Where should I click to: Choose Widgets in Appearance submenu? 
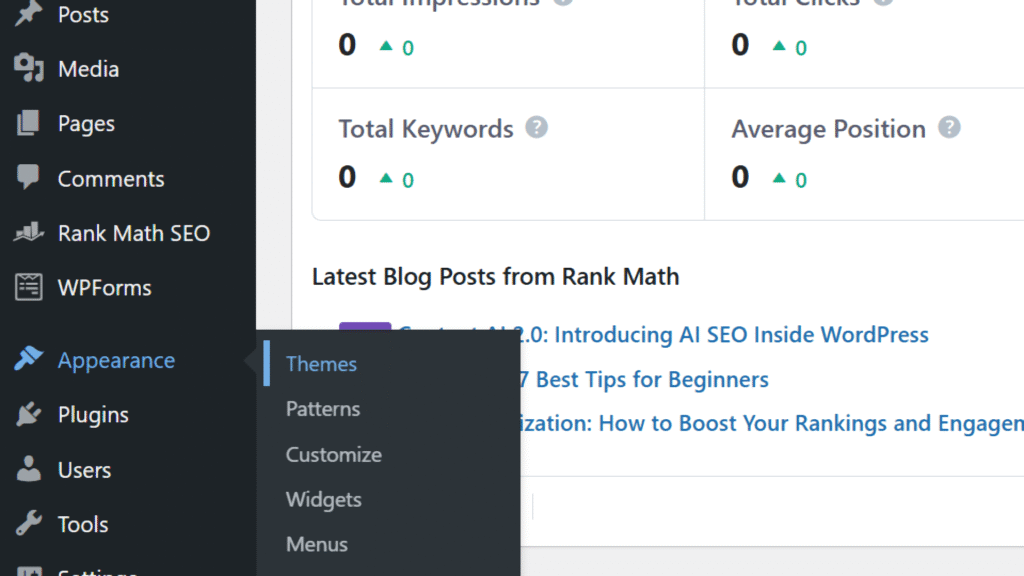click(x=323, y=499)
